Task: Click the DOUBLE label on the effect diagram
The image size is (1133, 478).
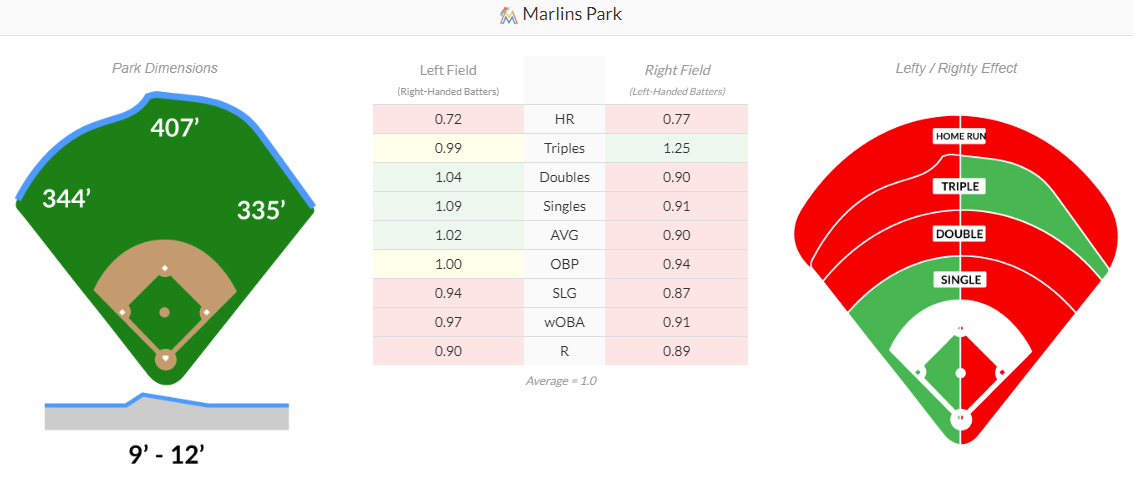Action: (960, 234)
